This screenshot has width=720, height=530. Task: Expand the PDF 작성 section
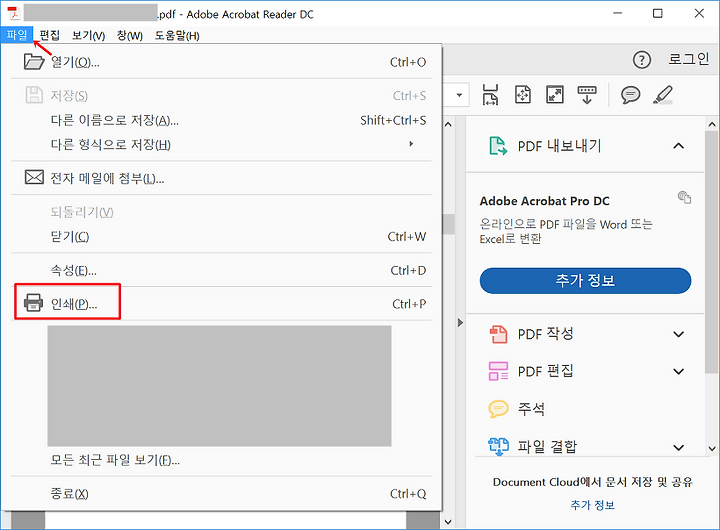coord(679,334)
